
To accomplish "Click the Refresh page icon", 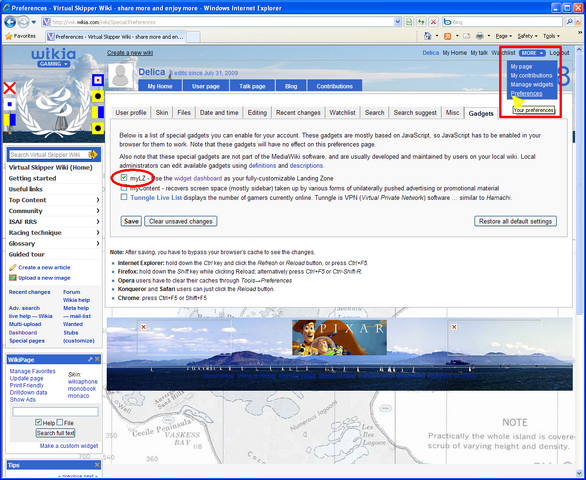I will click(x=421, y=22).
